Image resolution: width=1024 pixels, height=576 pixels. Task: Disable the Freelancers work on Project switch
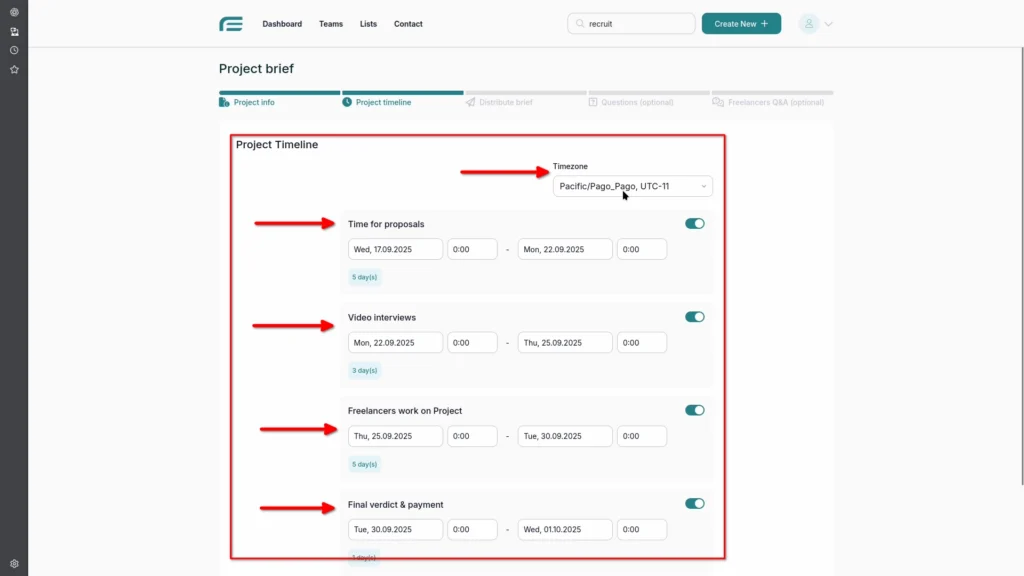click(x=694, y=409)
